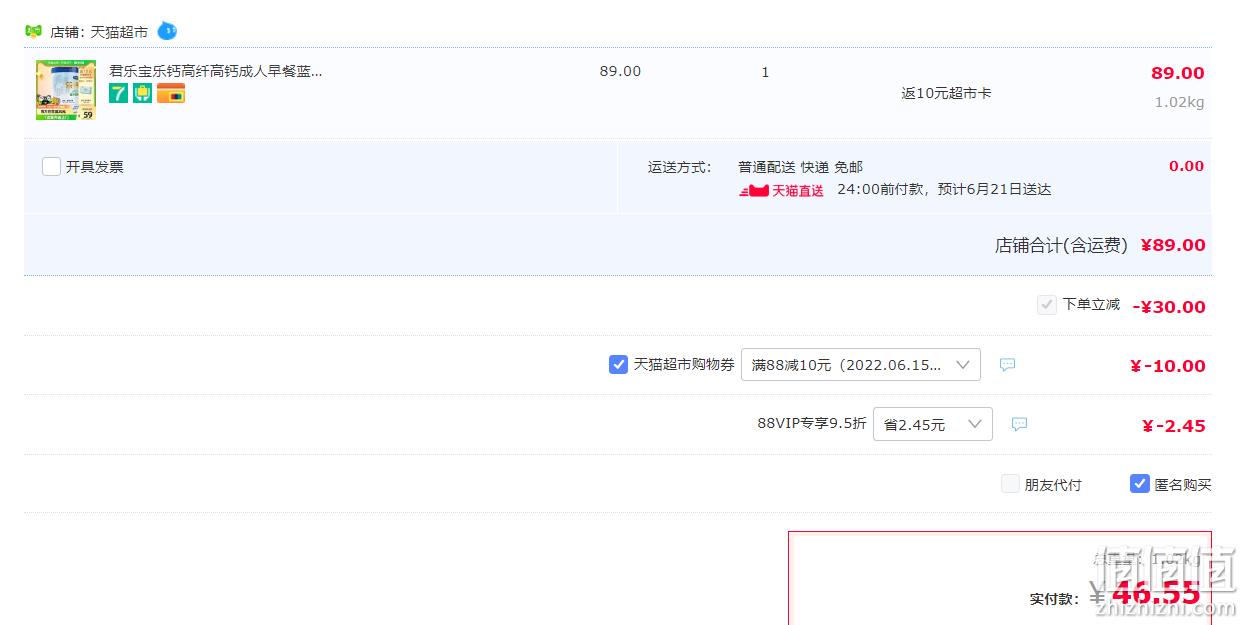Click the orange credit card payment icon
Image resolution: width=1245 pixels, height=625 pixels.
171,93
